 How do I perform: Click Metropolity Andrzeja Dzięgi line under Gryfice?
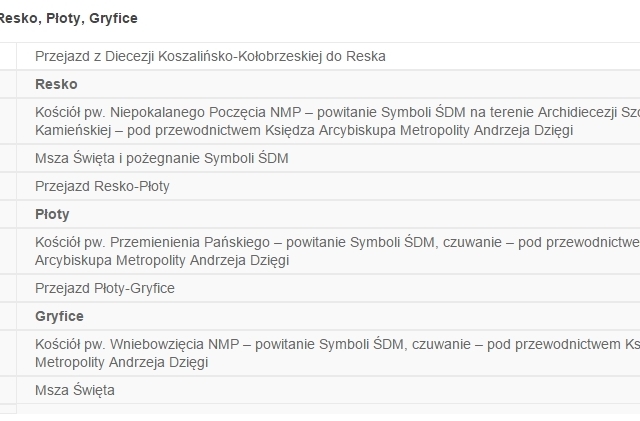coord(122,362)
